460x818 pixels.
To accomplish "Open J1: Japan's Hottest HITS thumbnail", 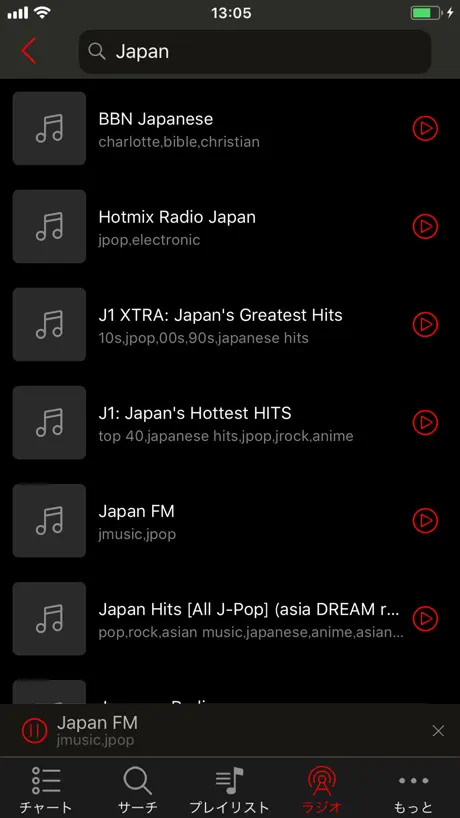I will 49,423.
